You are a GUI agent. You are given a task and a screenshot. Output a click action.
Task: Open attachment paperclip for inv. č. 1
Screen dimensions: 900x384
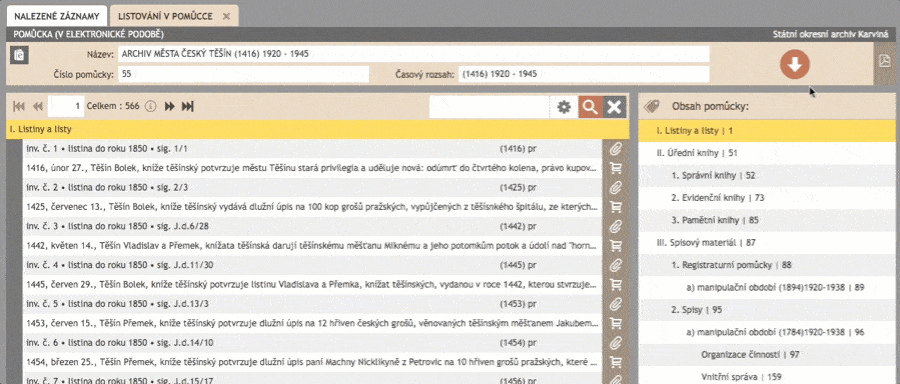click(x=616, y=149)
